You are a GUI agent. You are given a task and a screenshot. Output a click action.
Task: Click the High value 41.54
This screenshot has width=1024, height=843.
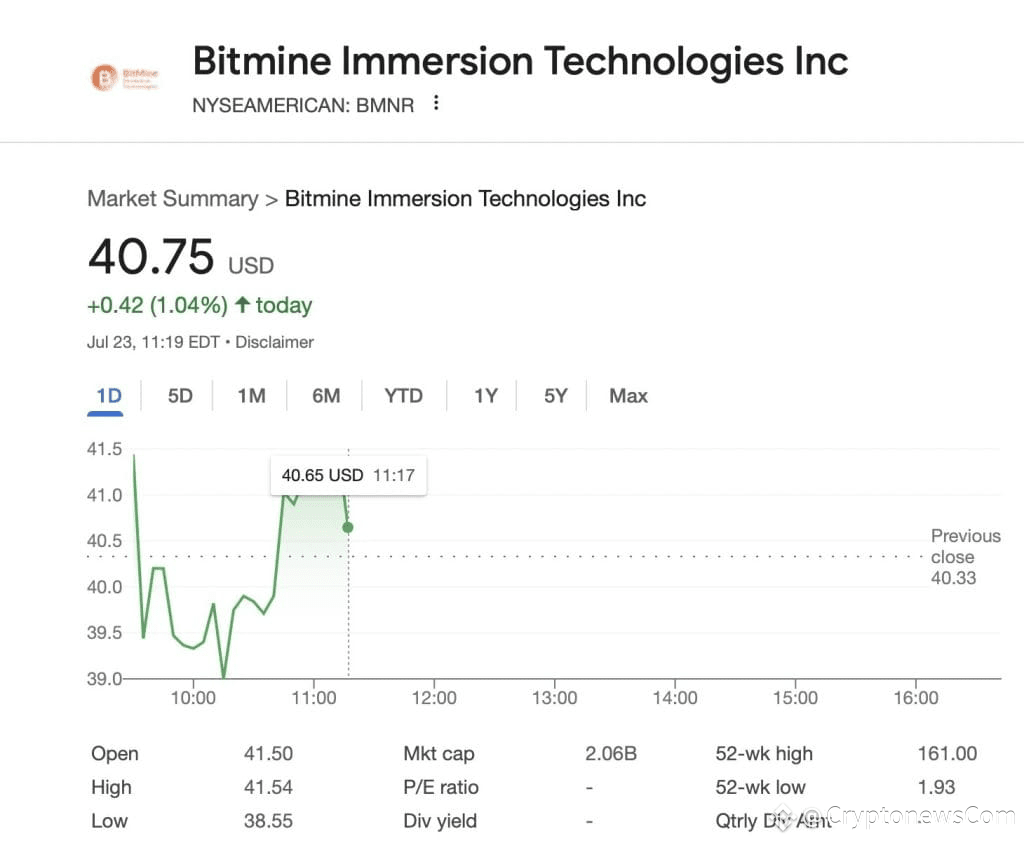(268, 787)
